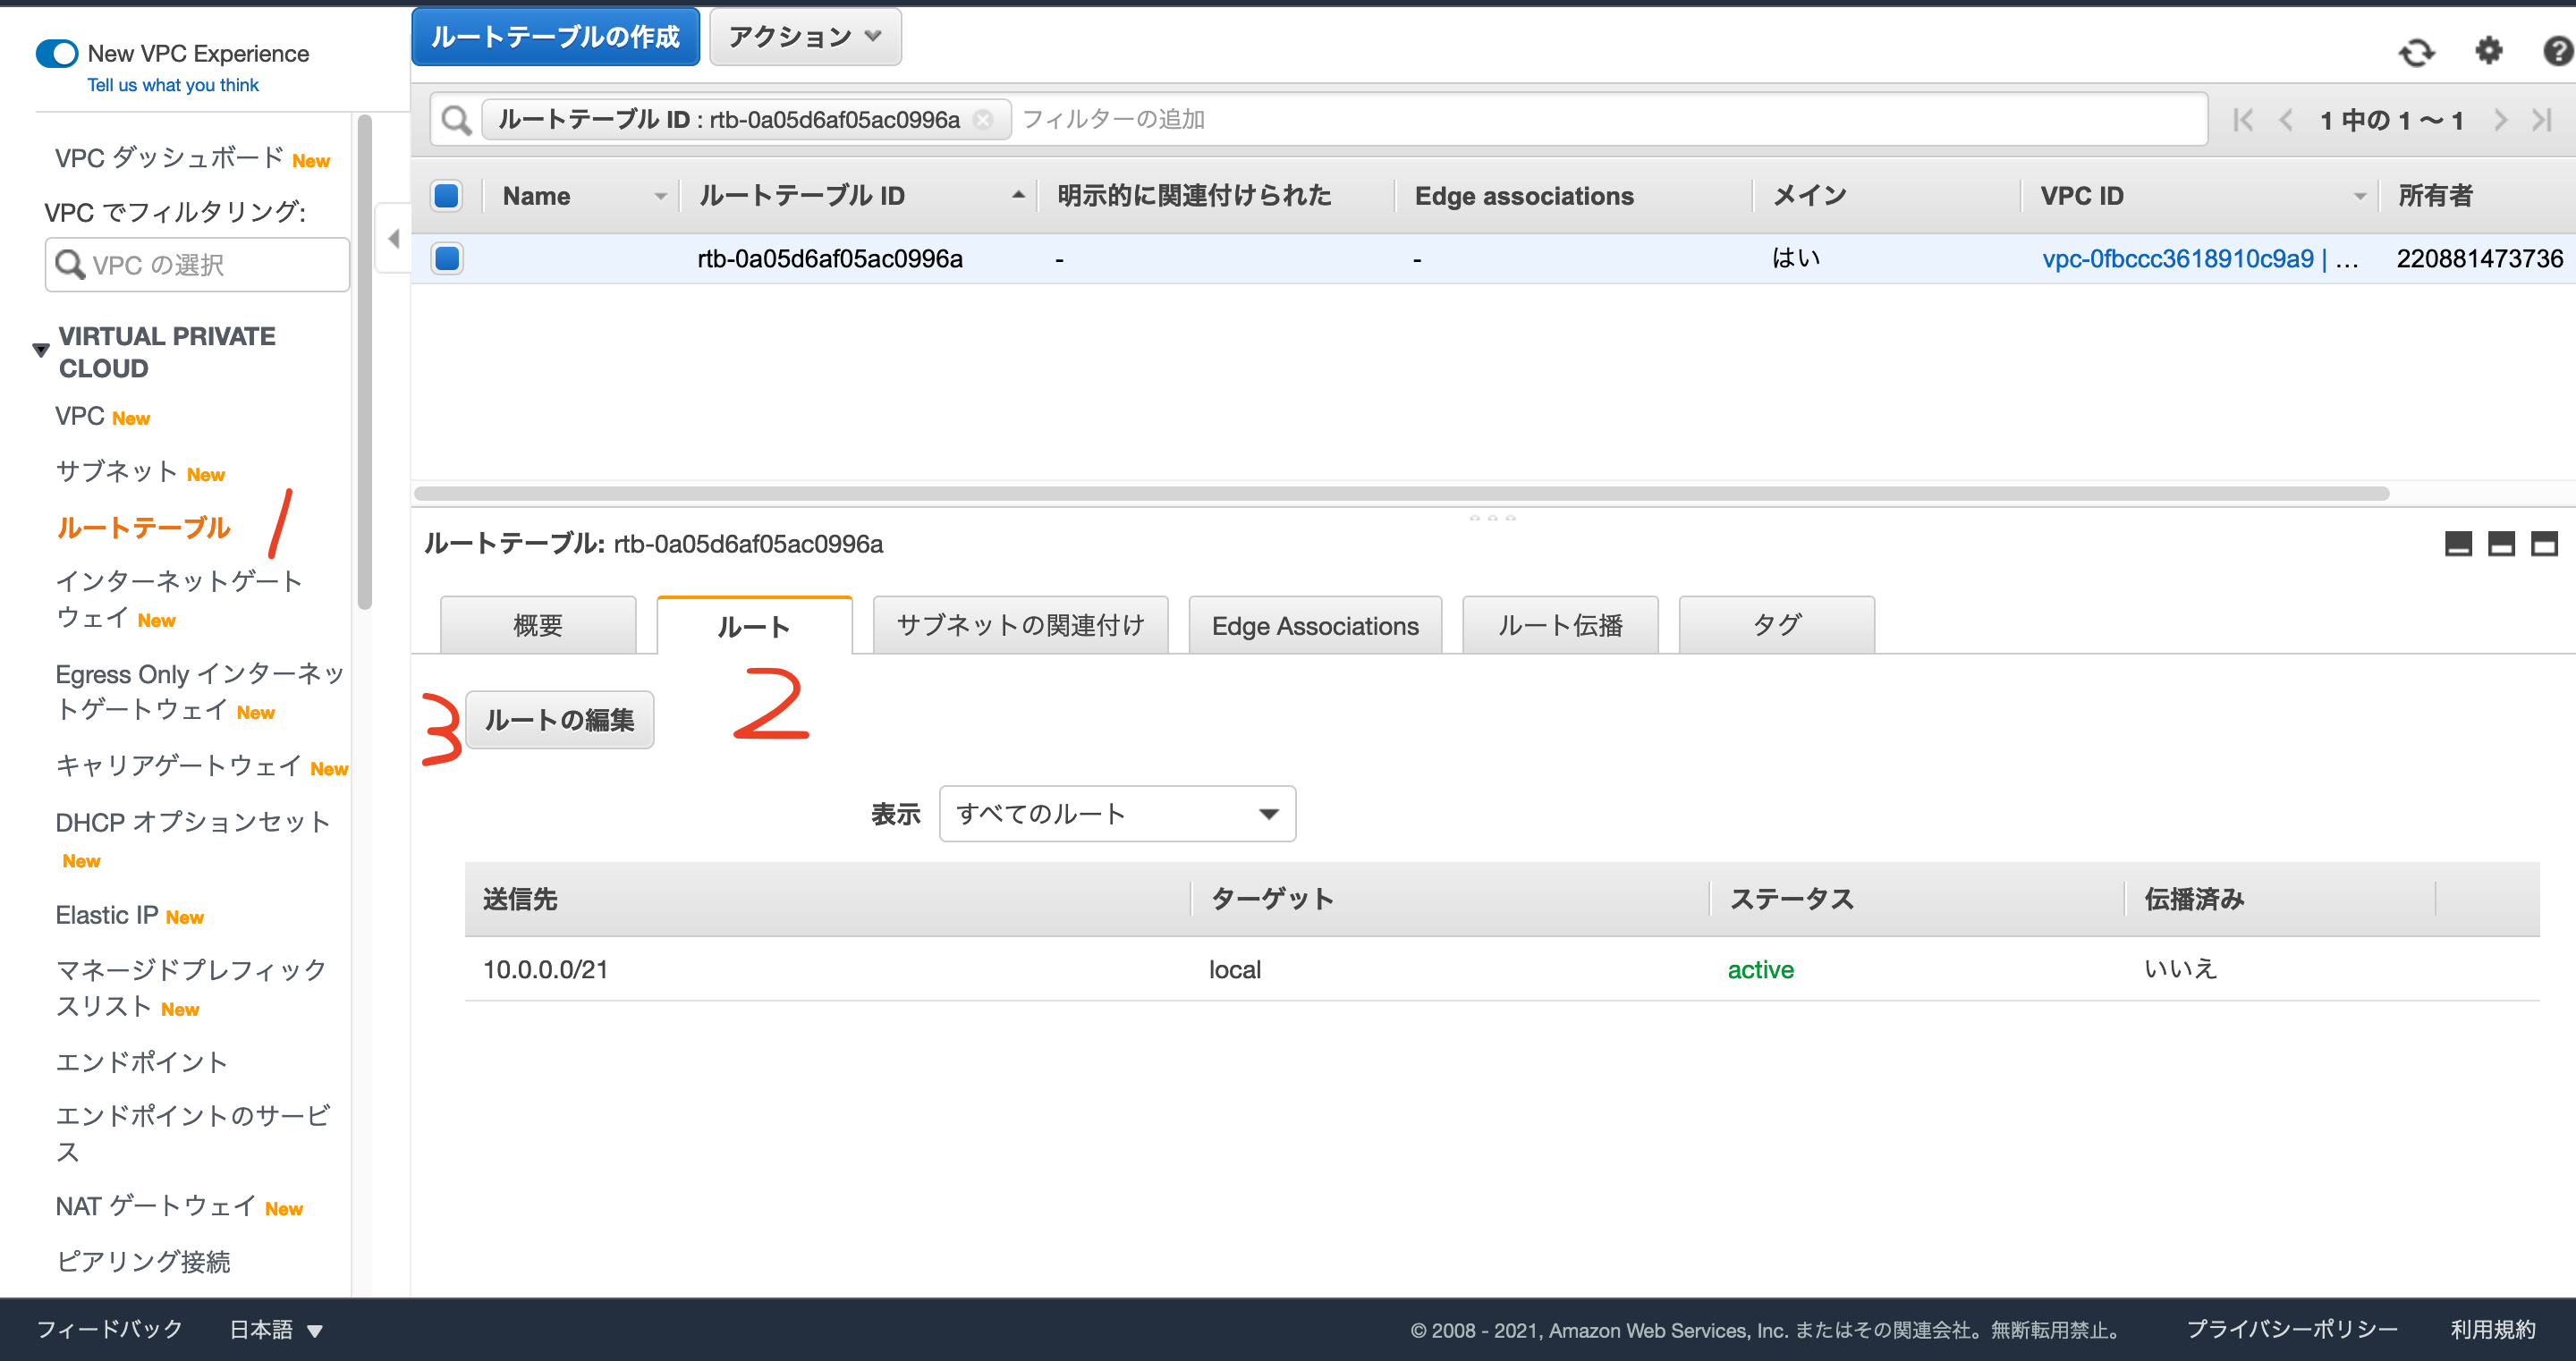Switch to the サブネットの関連付け tab
This screenshot has height=1361, width=2576.
click(x=1019, y=624)
